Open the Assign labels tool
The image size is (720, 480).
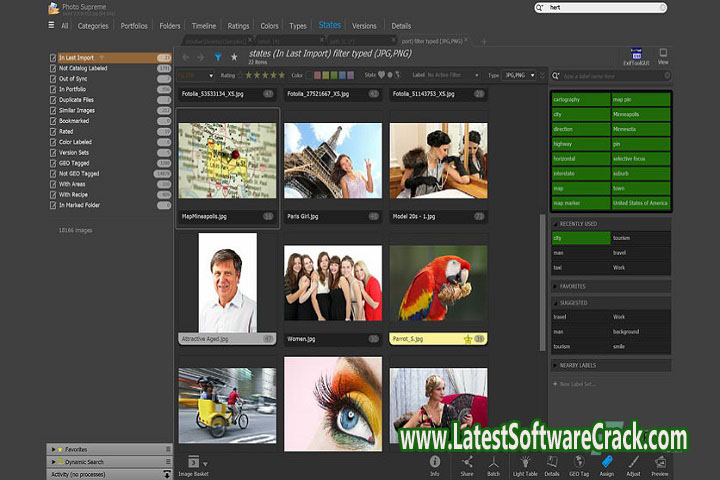(607, 465)
